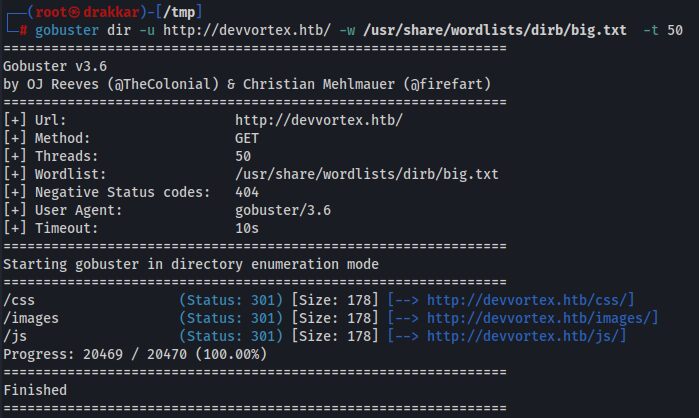
Task: Click the red # prompt symbol
Action: pos(23,30)
